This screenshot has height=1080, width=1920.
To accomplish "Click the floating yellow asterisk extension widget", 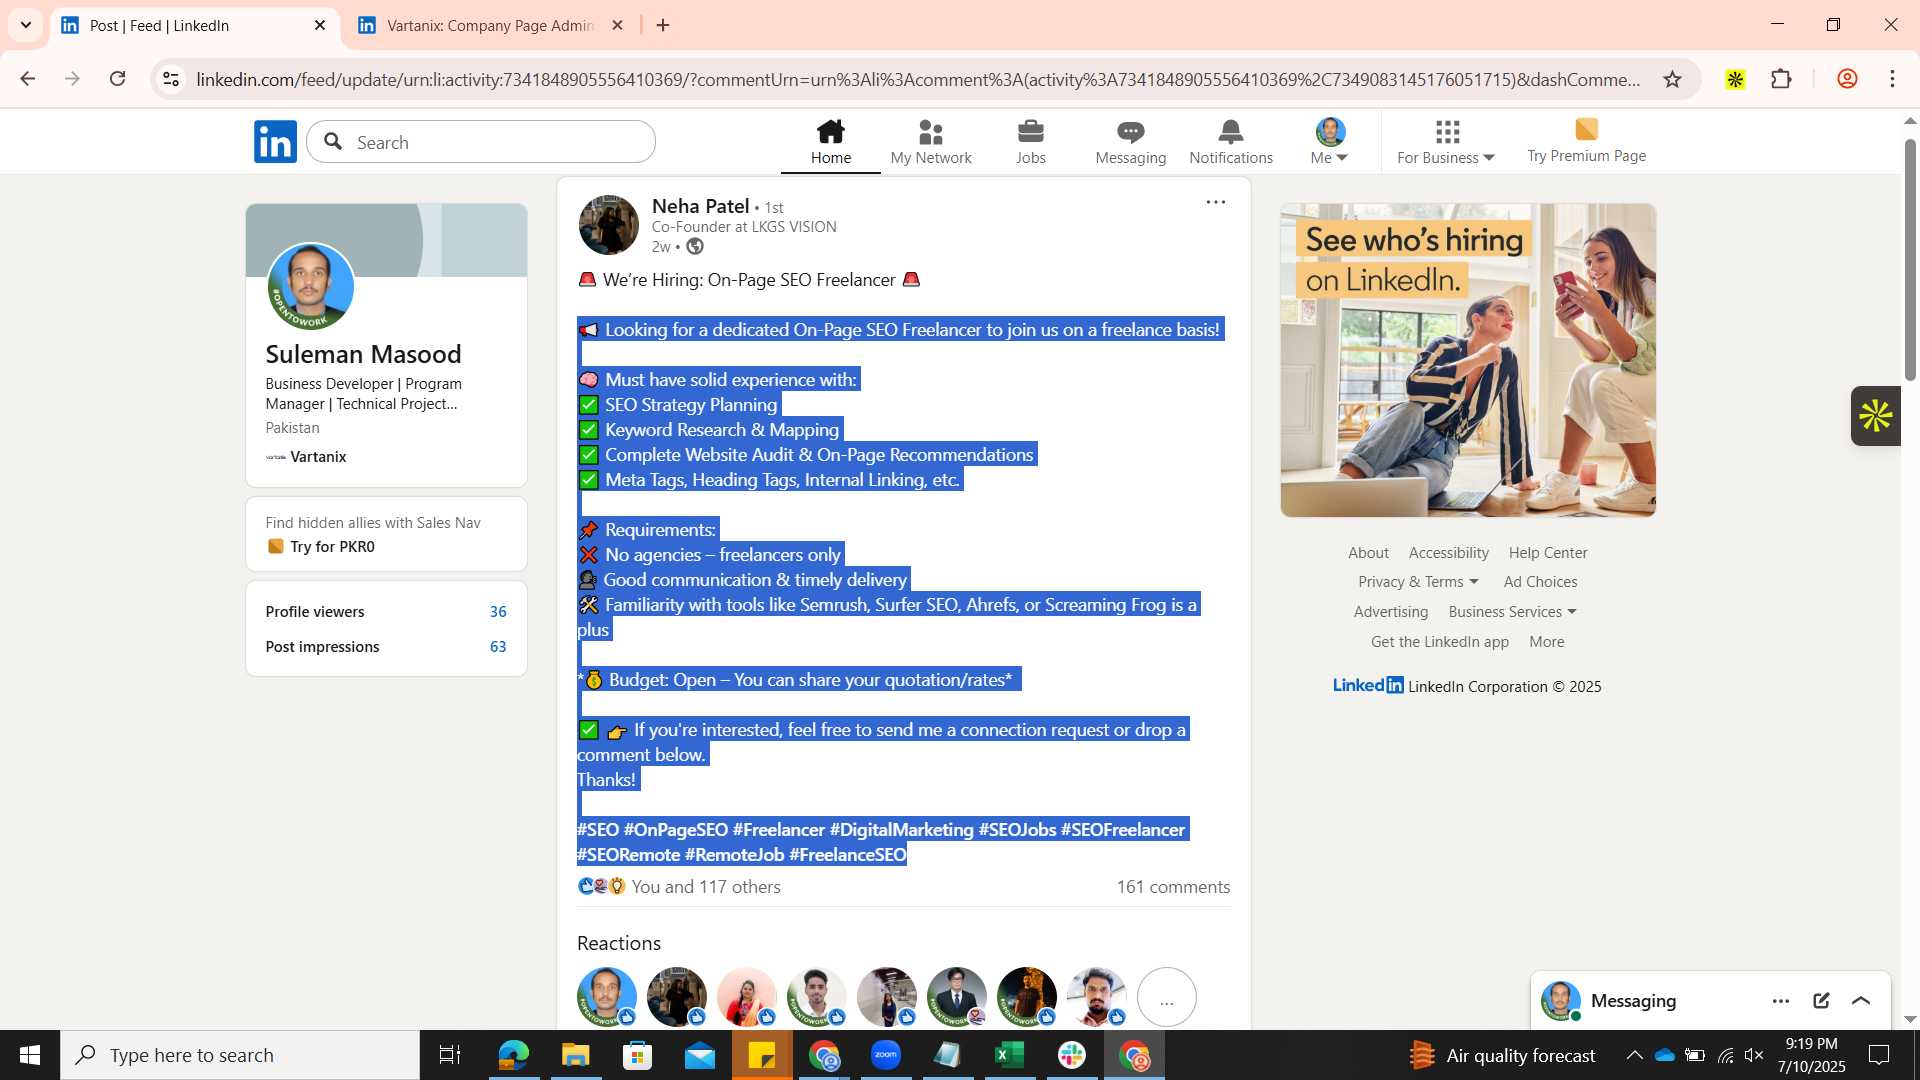I will tap(1876, 416).
